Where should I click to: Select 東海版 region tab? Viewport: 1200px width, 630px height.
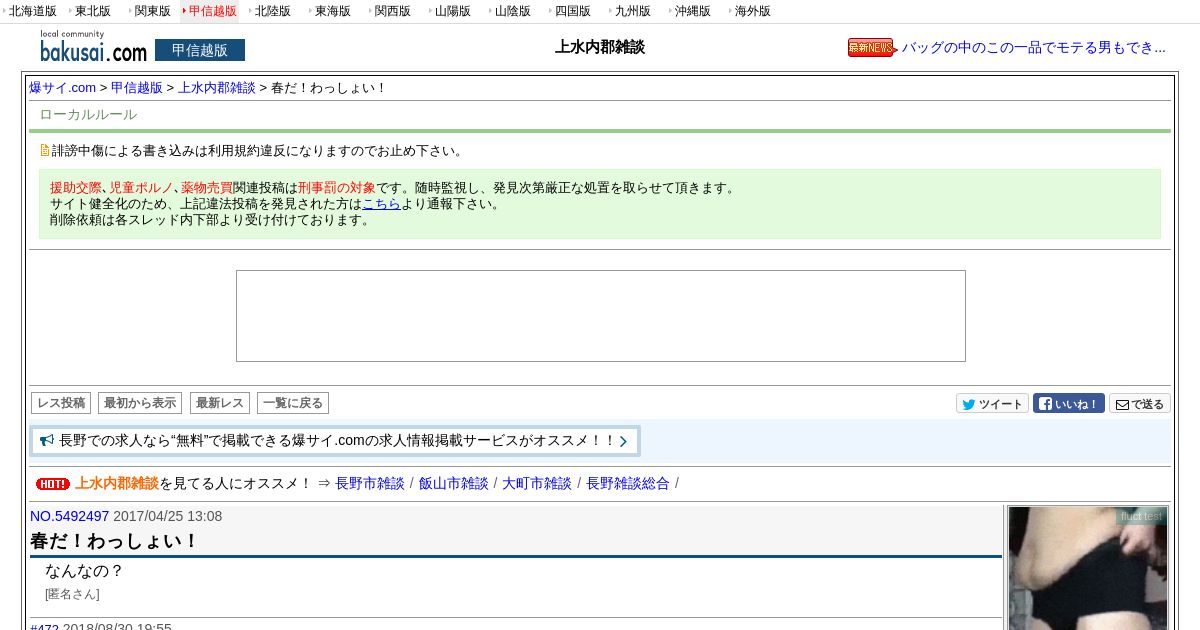[332, 11]
